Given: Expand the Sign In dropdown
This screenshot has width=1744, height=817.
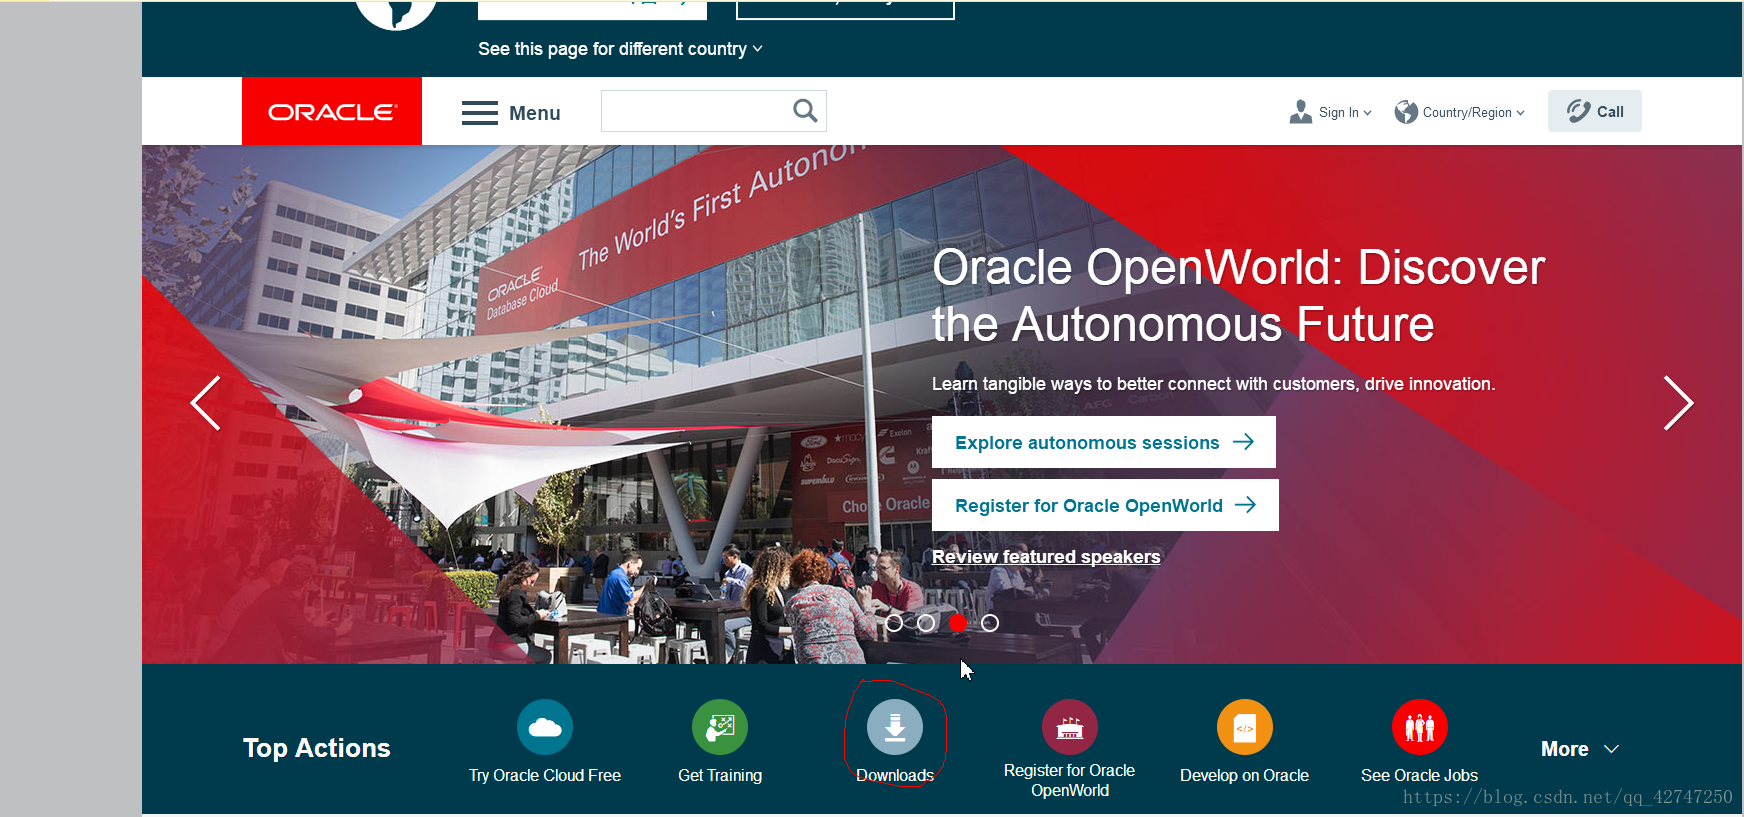Looking at the screenshot, I should click(1330, 112).
